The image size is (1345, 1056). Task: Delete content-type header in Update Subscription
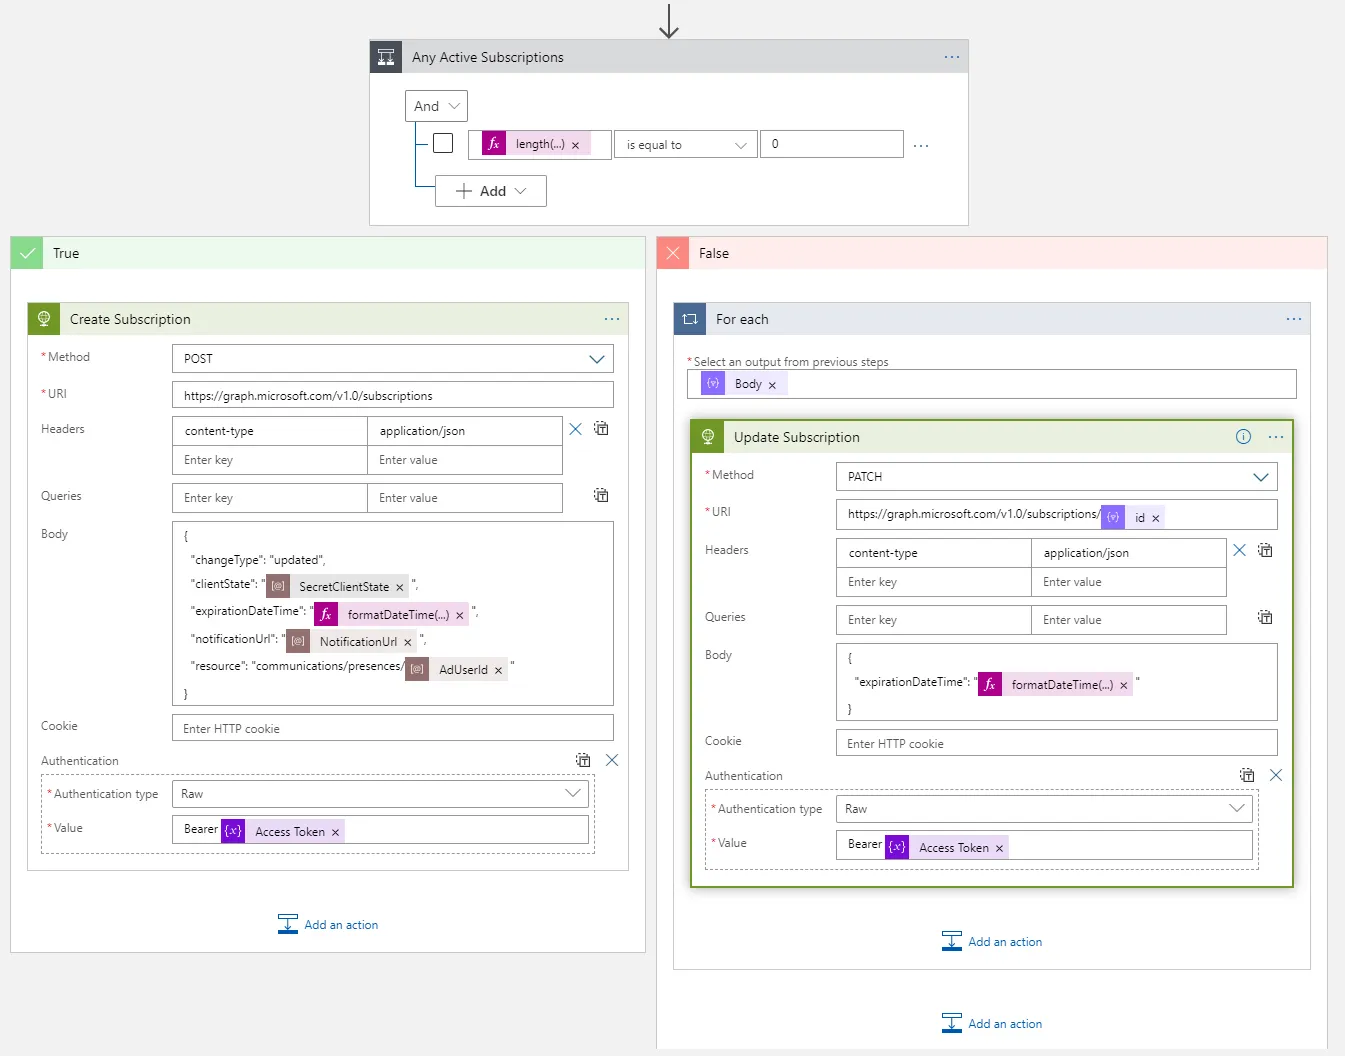click(1239, 550)
